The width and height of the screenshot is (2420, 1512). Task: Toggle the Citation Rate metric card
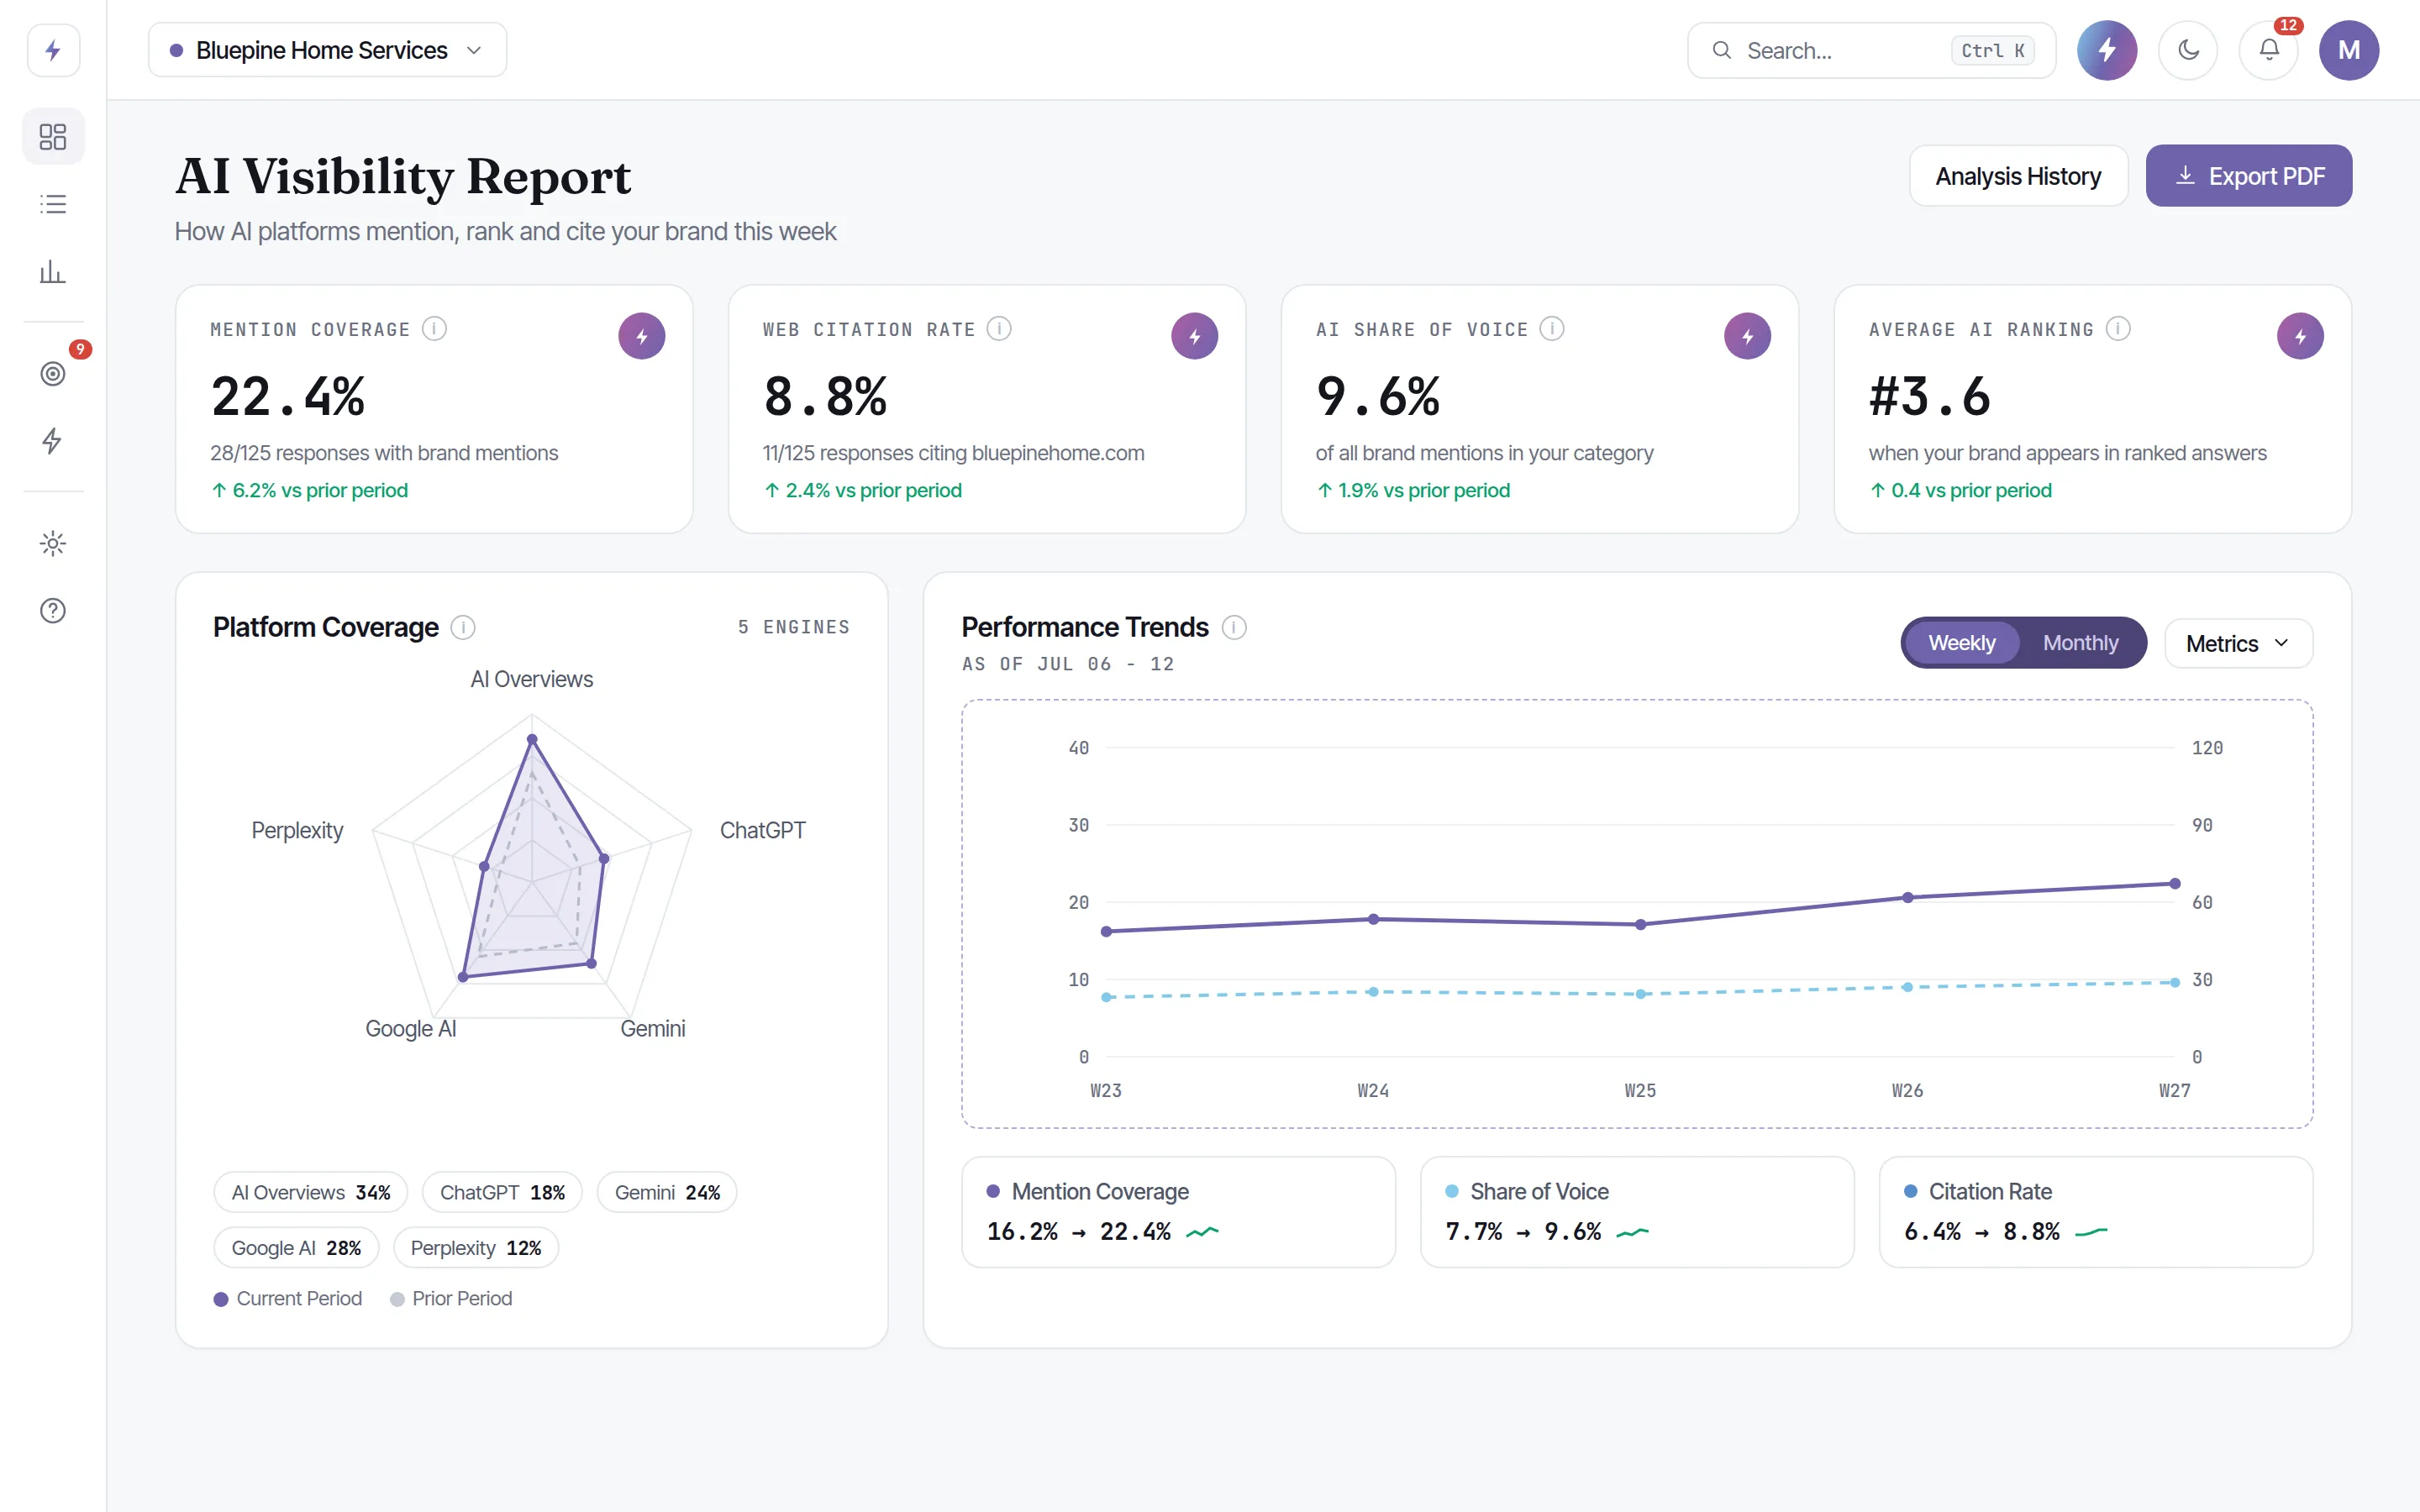point(2096,1212)
